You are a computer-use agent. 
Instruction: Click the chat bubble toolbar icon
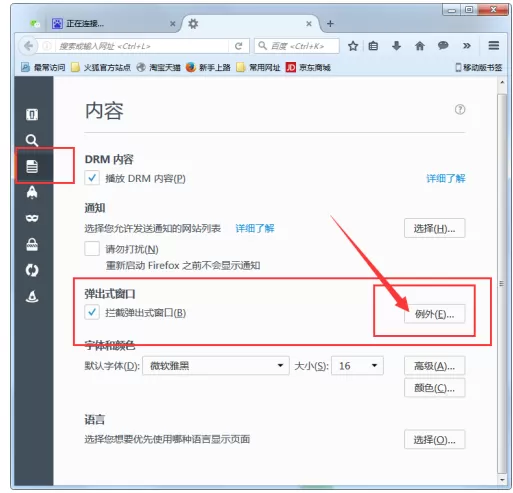coord(443,45)
